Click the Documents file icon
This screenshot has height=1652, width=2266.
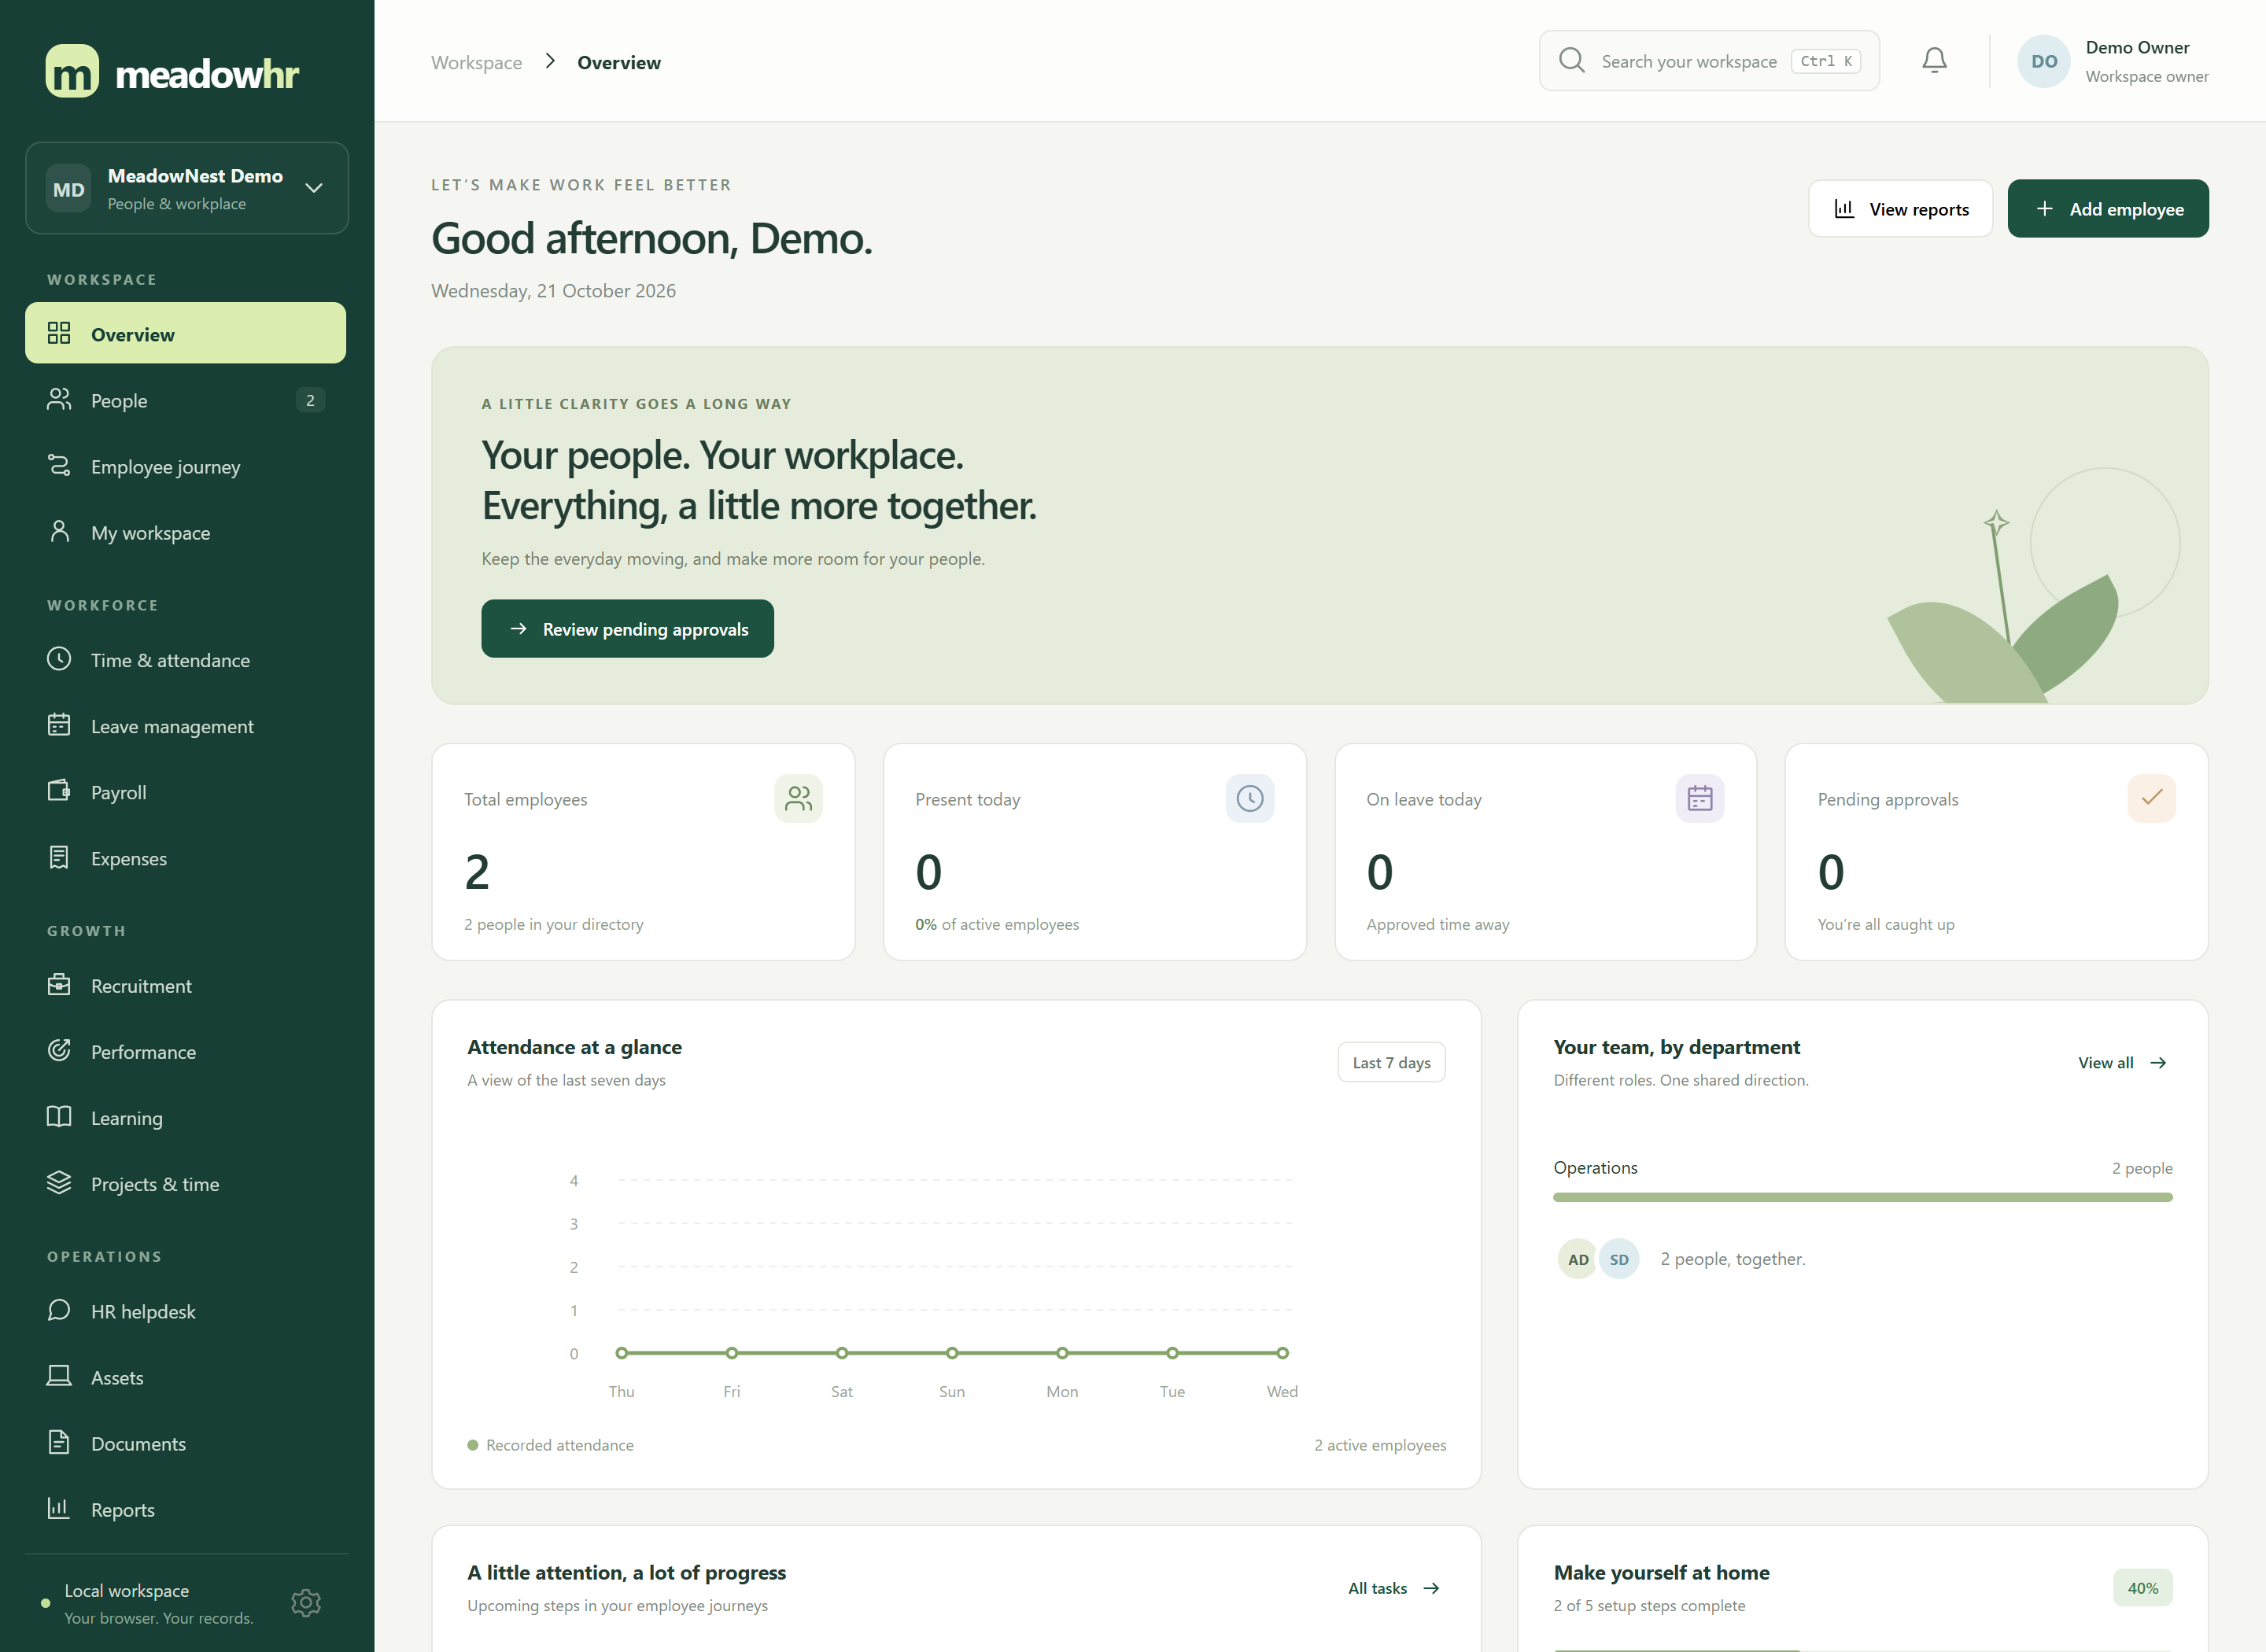[x=59, y=1442]
